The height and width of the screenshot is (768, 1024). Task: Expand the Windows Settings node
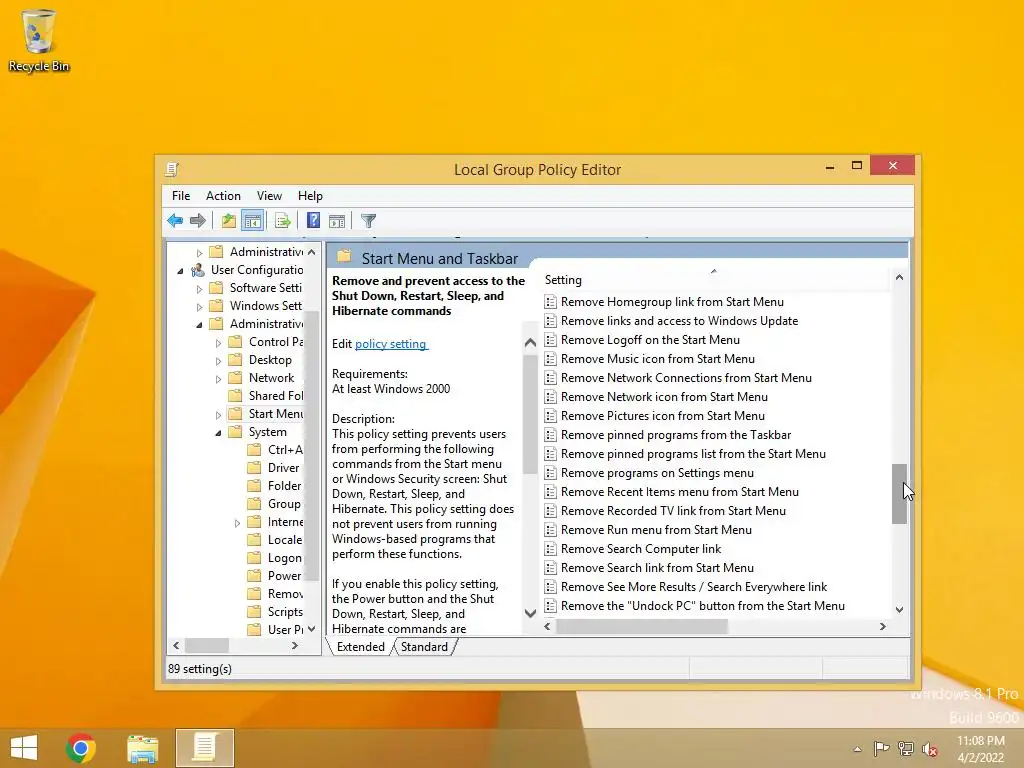click(200, 306)
